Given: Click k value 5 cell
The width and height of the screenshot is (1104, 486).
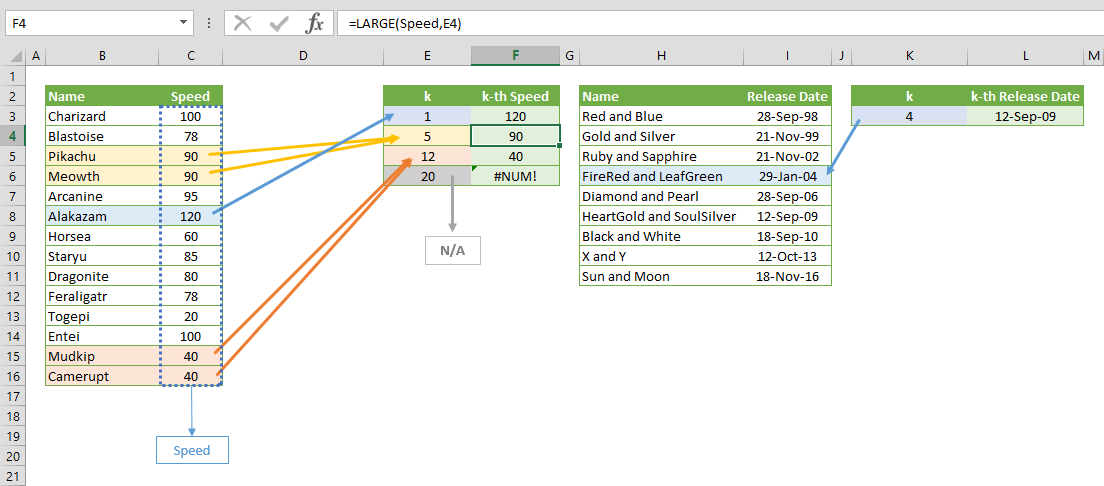Looking at the screenshot, I should tap(427, 136).
